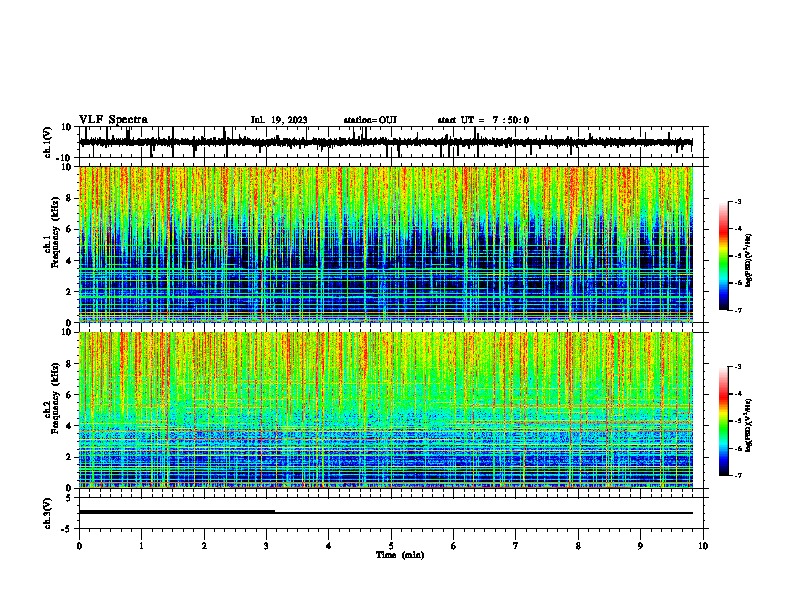Click the time axis tick label "9"

[x=640, y=546]
